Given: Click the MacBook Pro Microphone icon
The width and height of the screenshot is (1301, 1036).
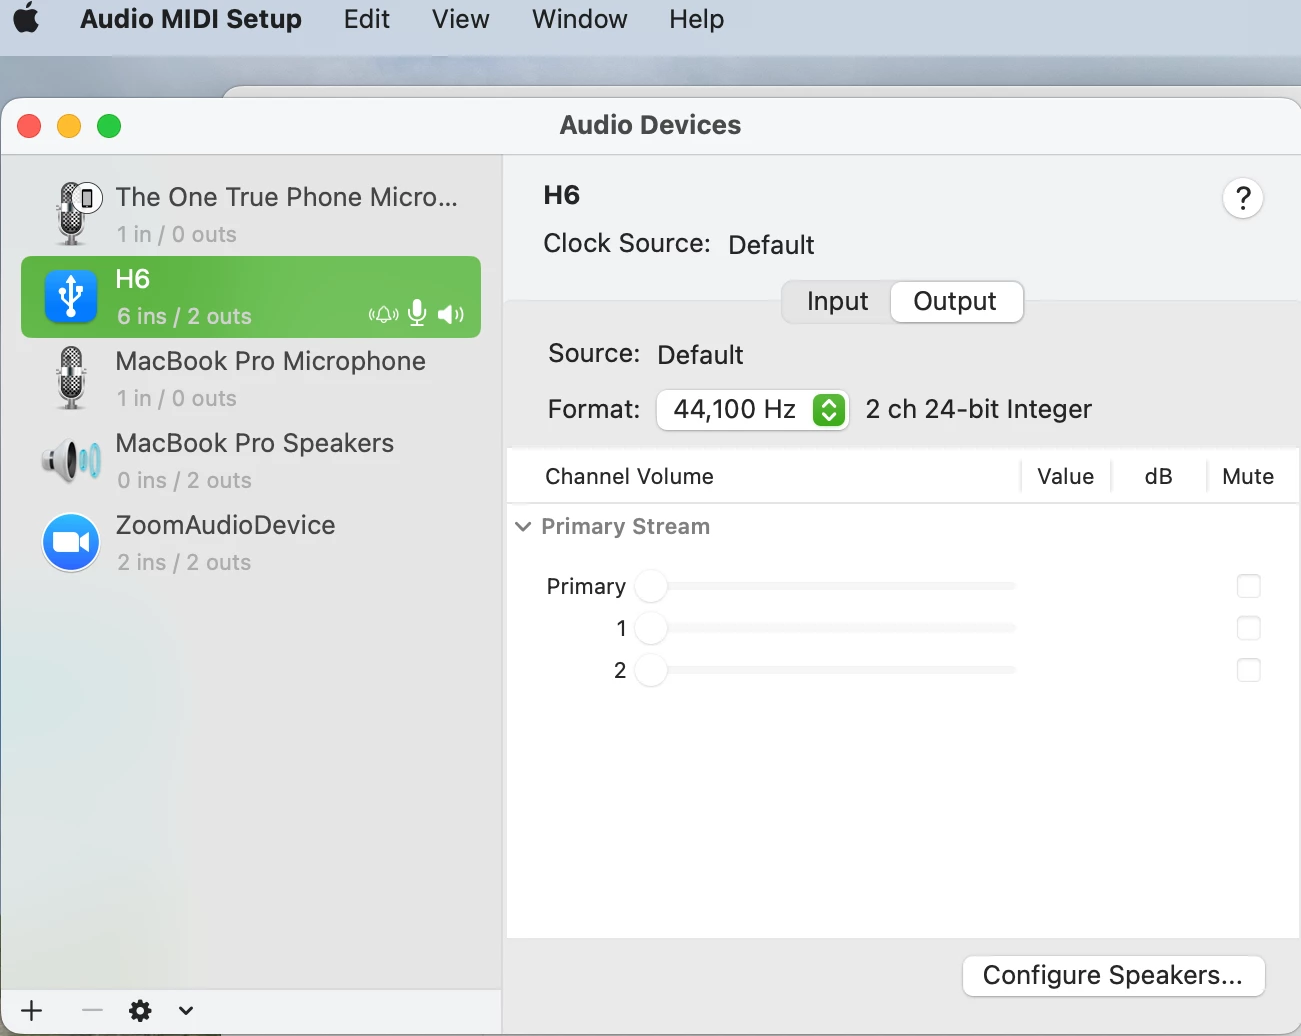Looking at the screenshot, I should 71,378.
